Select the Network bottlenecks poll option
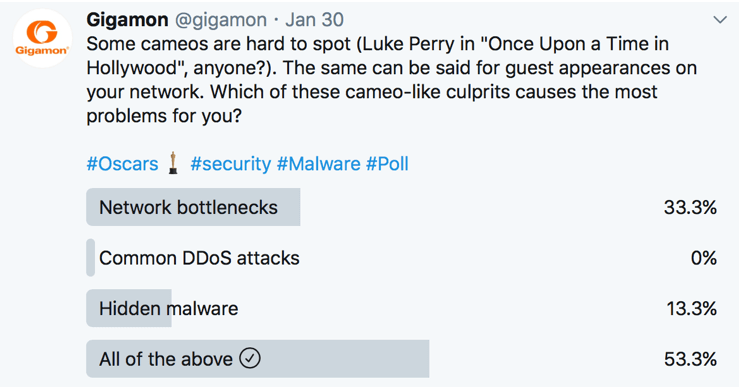Image resolution: width=739 pixels, height=387 pixels. coord(402,207)
